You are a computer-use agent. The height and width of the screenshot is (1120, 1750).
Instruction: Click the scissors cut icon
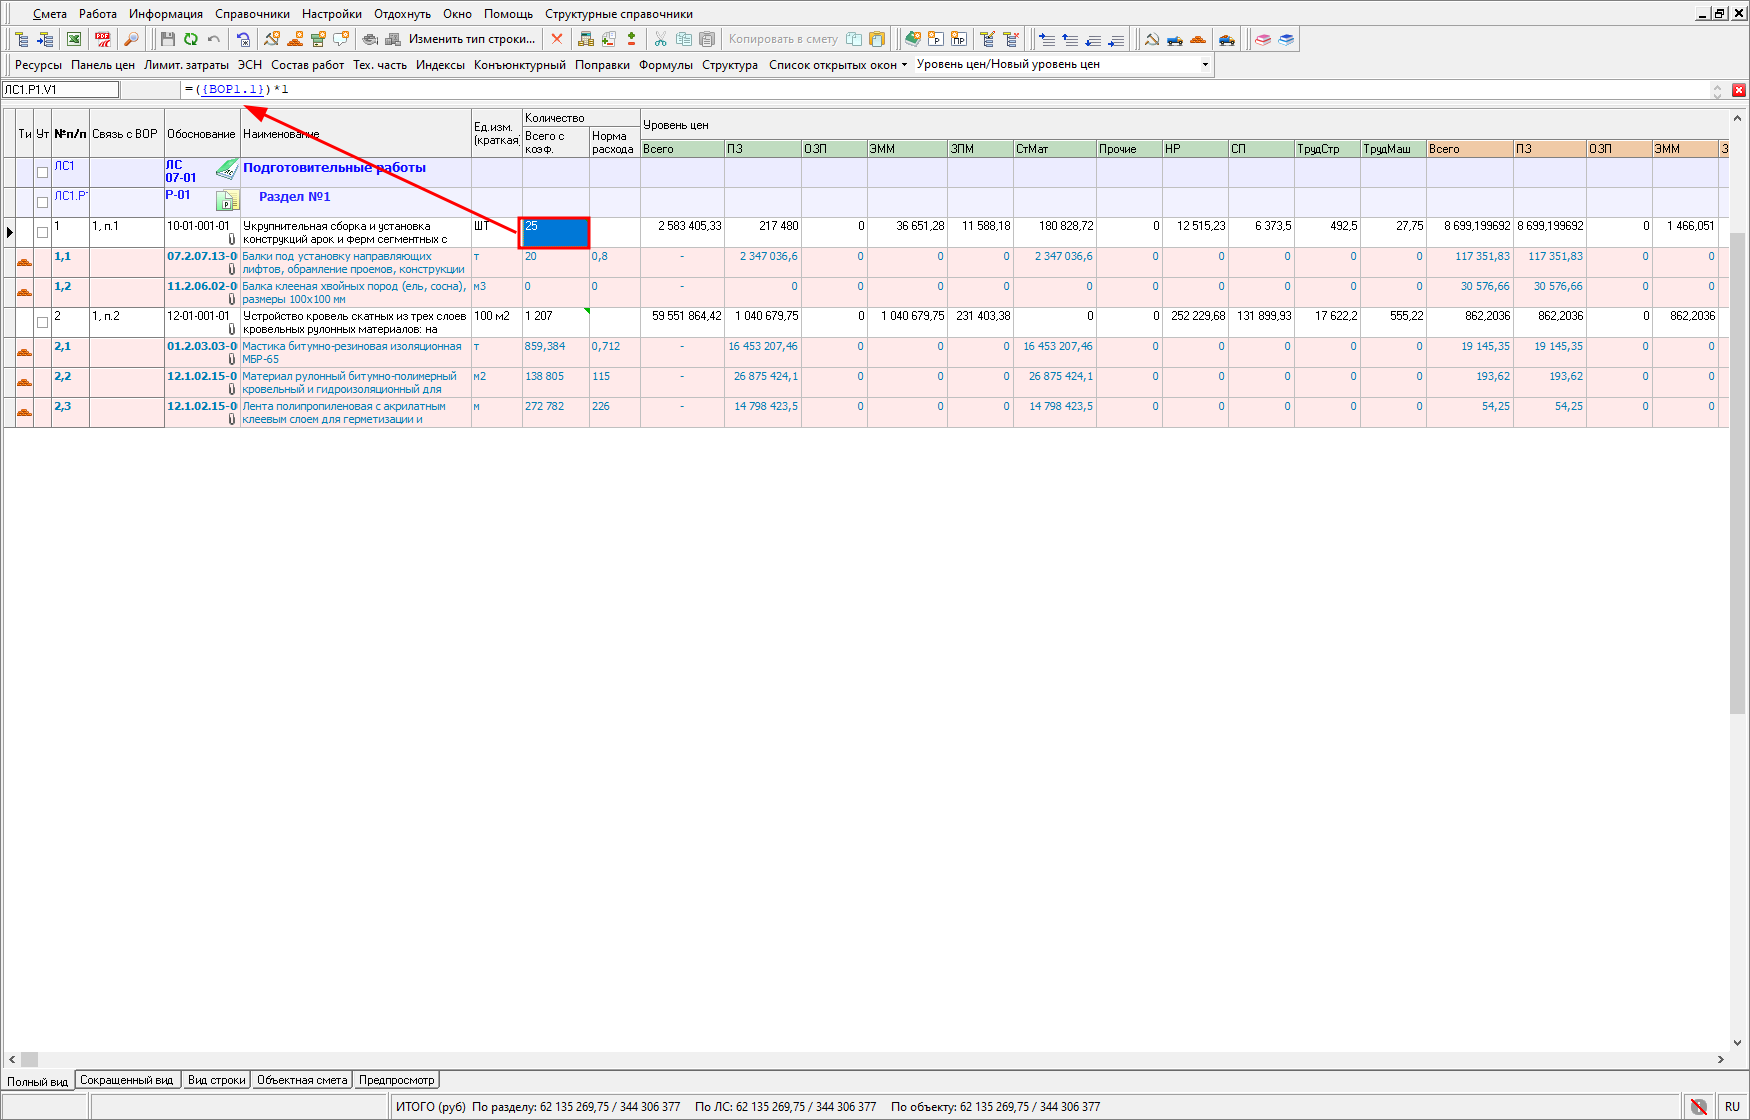coord(660,39)
